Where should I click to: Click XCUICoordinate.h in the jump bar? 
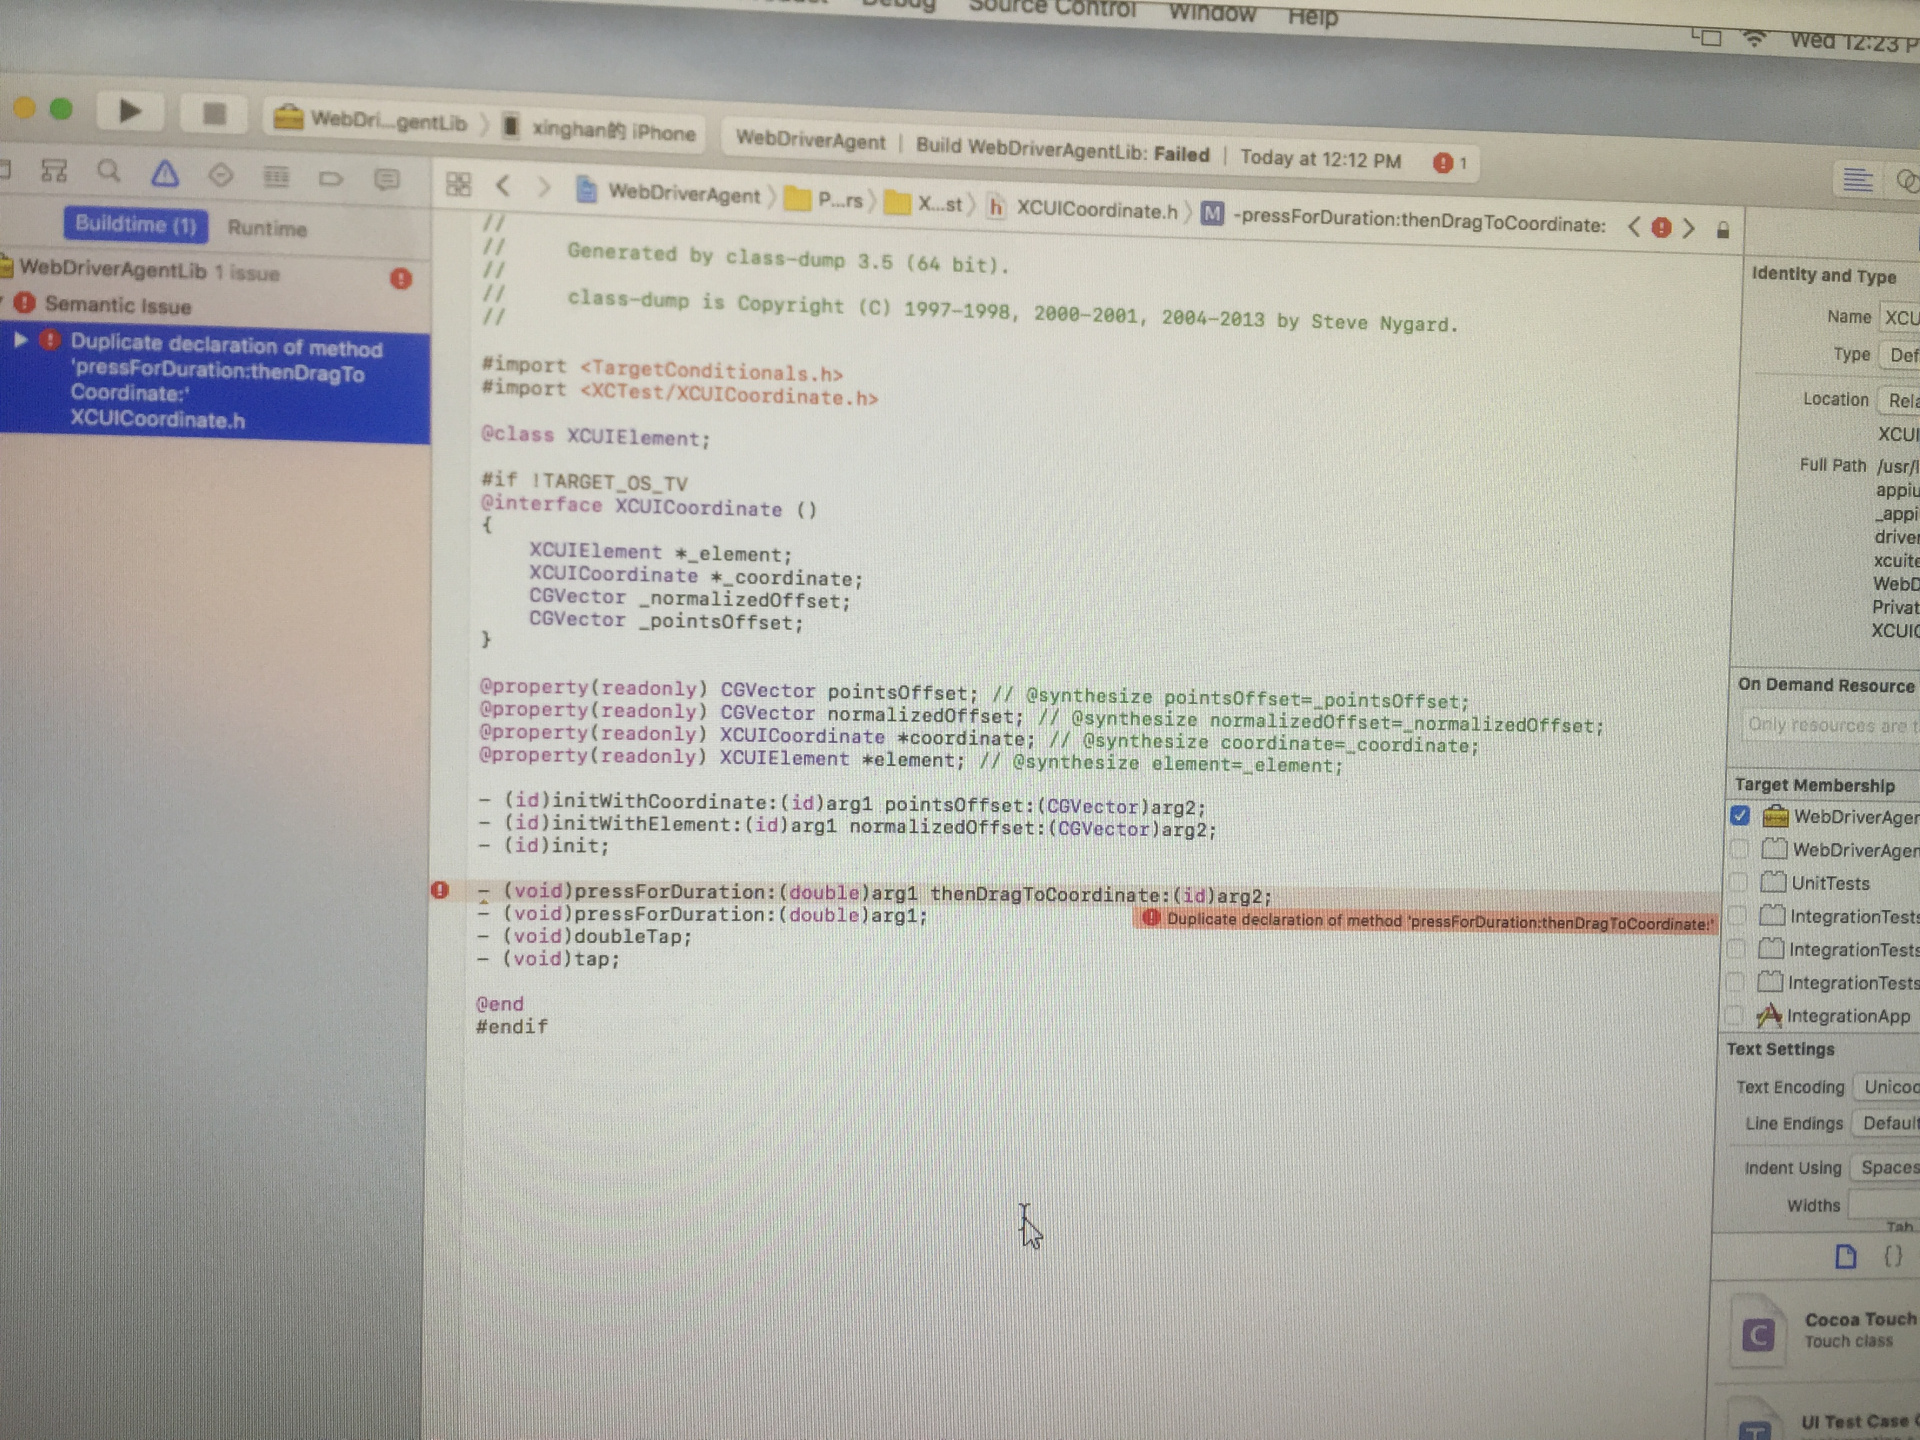pyautogui.click(x=1083, y=209)
